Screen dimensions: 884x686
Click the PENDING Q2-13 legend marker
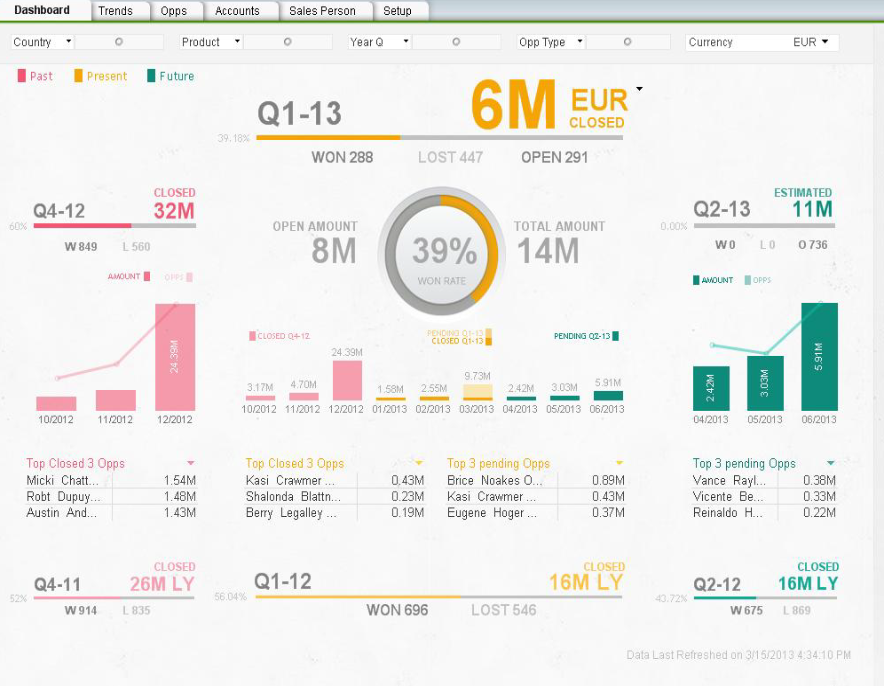pos(615,336)
